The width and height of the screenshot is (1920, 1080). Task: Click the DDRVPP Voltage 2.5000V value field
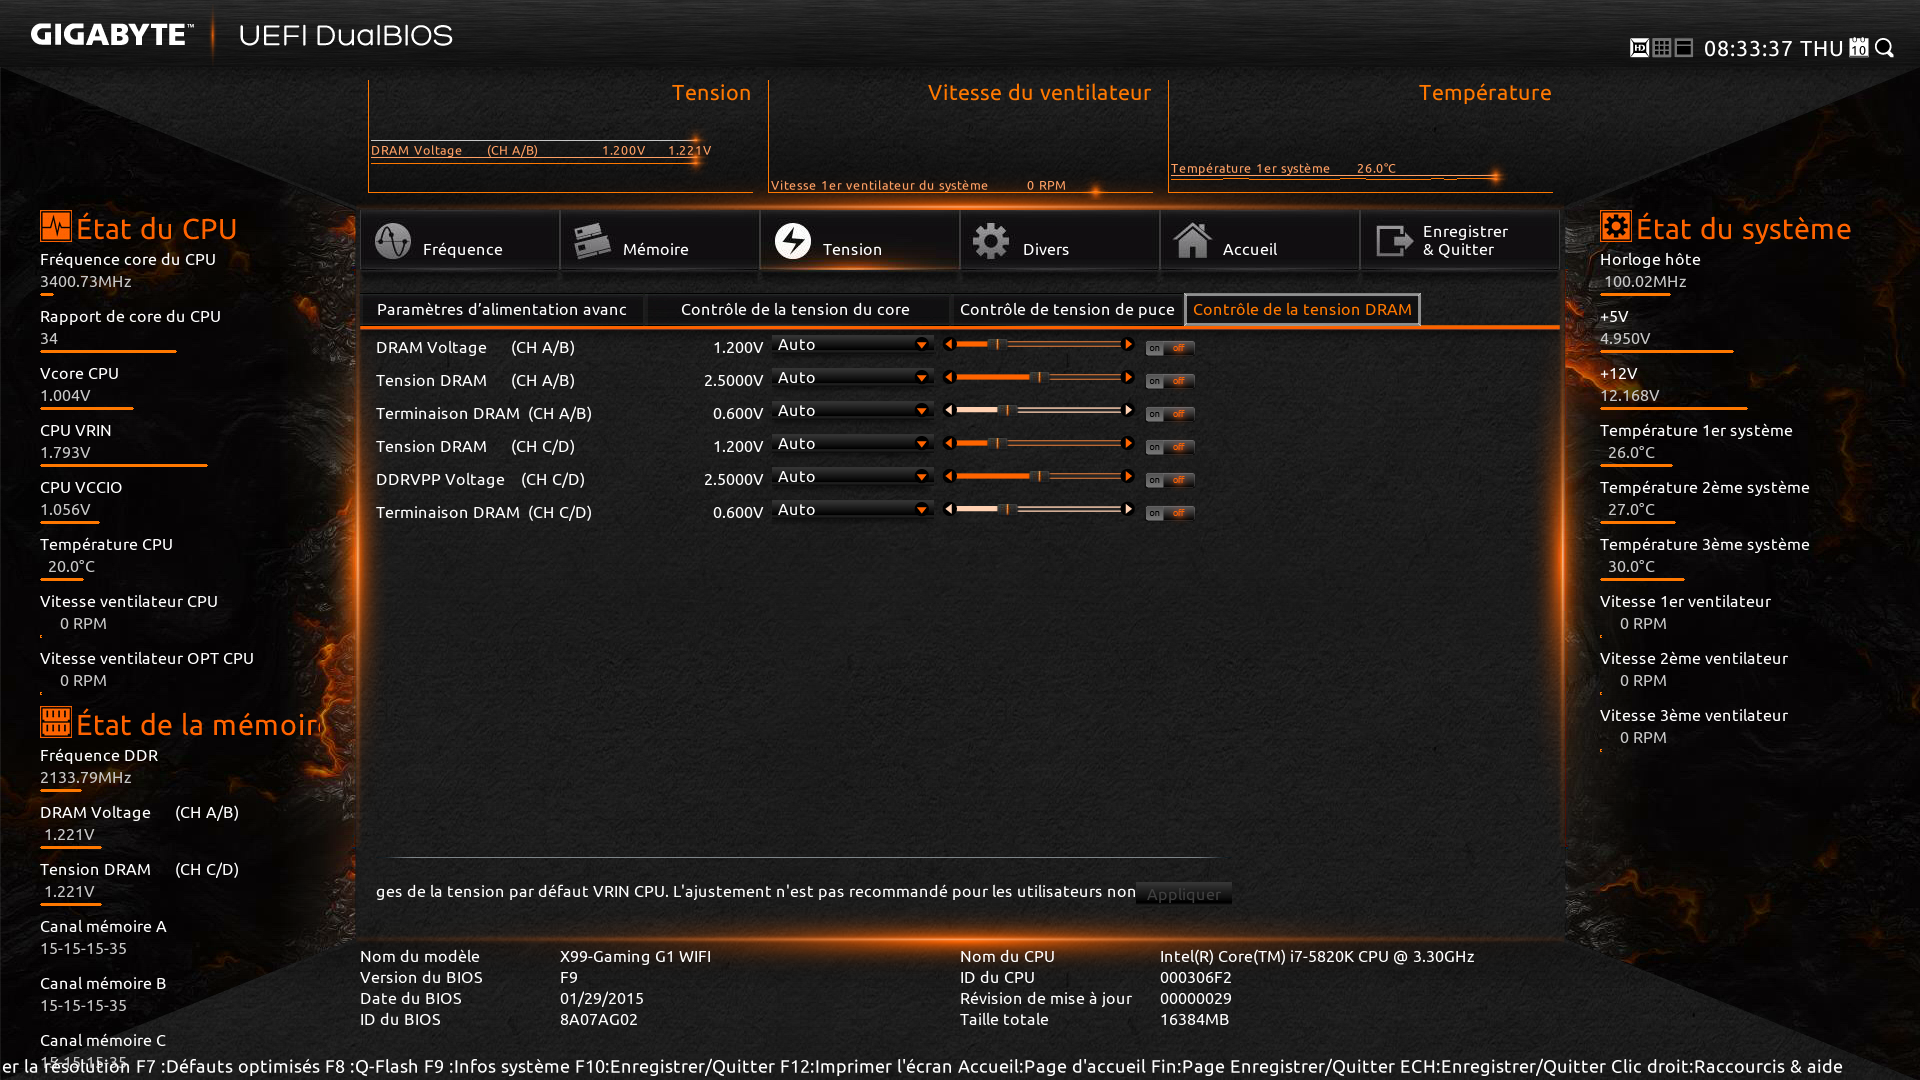coord(733,479)
